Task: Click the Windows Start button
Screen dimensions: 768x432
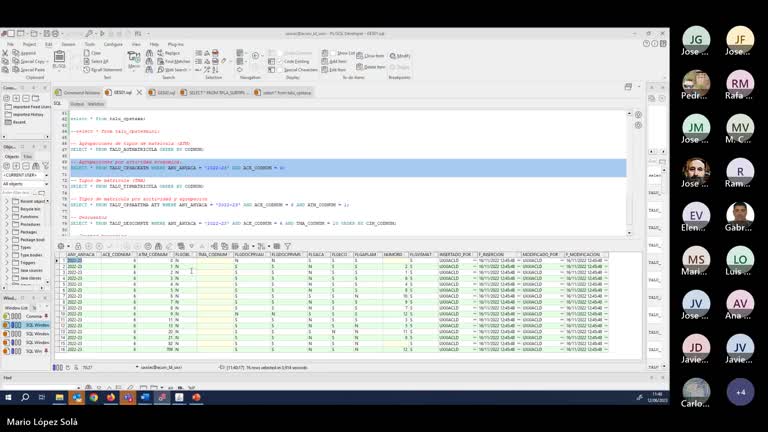Action: pos(8,397)
